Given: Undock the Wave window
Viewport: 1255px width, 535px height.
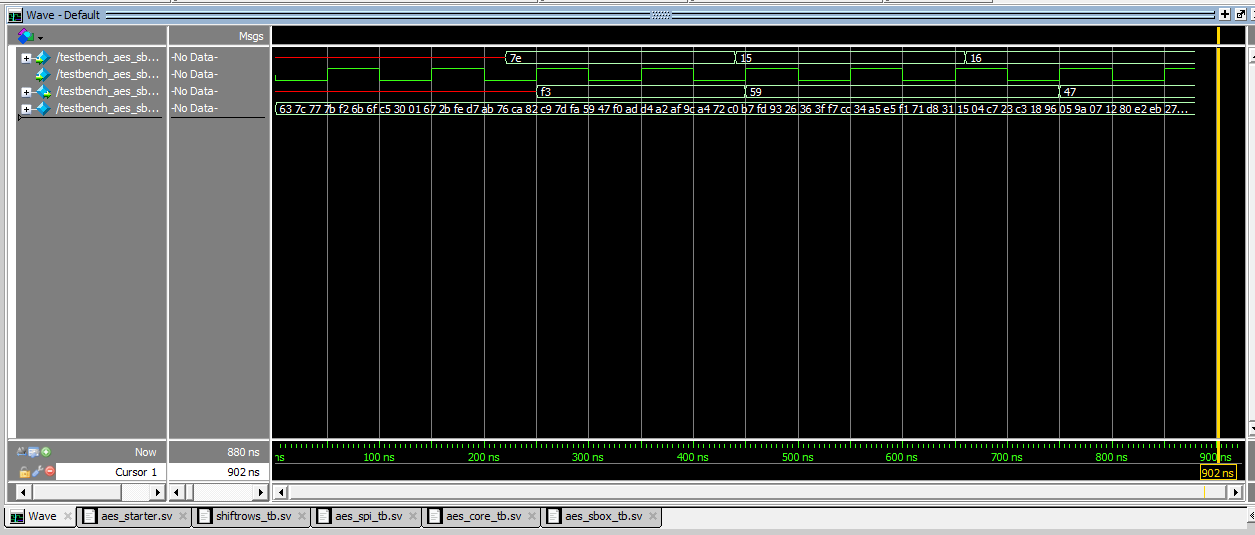Looking at the screenshot, I should point(1240,15).
